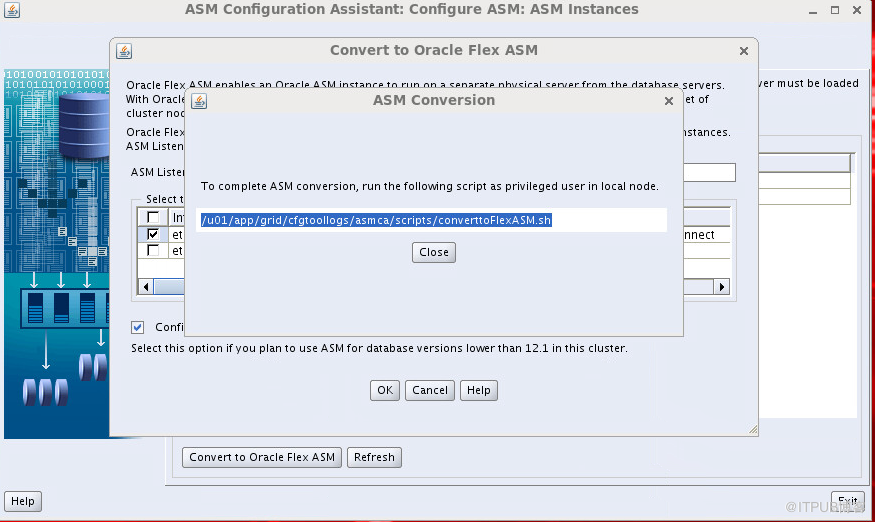Click the highlighted converttoFlexASM.sh script path
The width and height of the screenshot is (875, 522).
tap(376, 220)
